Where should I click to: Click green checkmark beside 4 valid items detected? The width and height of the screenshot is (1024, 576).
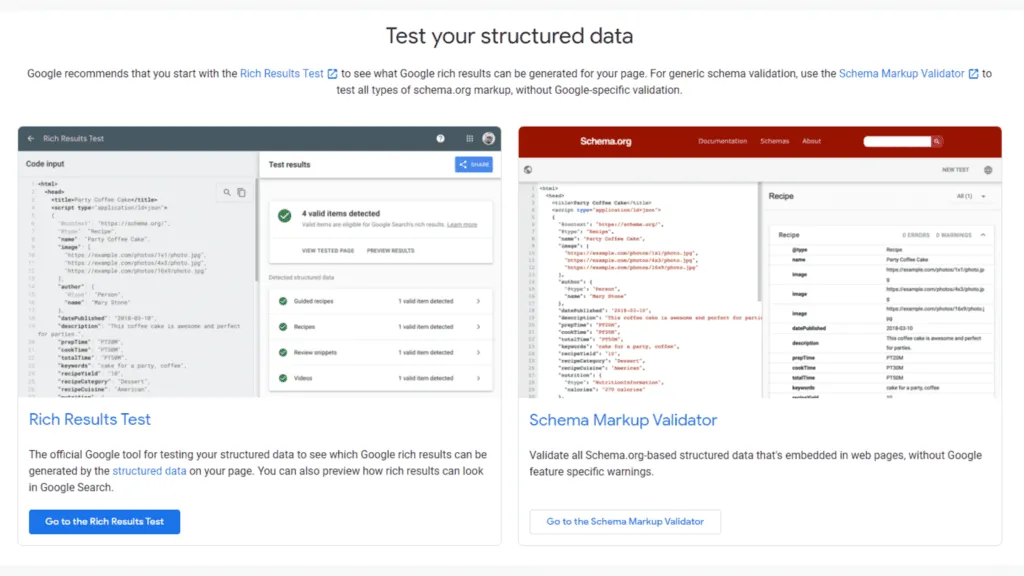coord(285,216)
